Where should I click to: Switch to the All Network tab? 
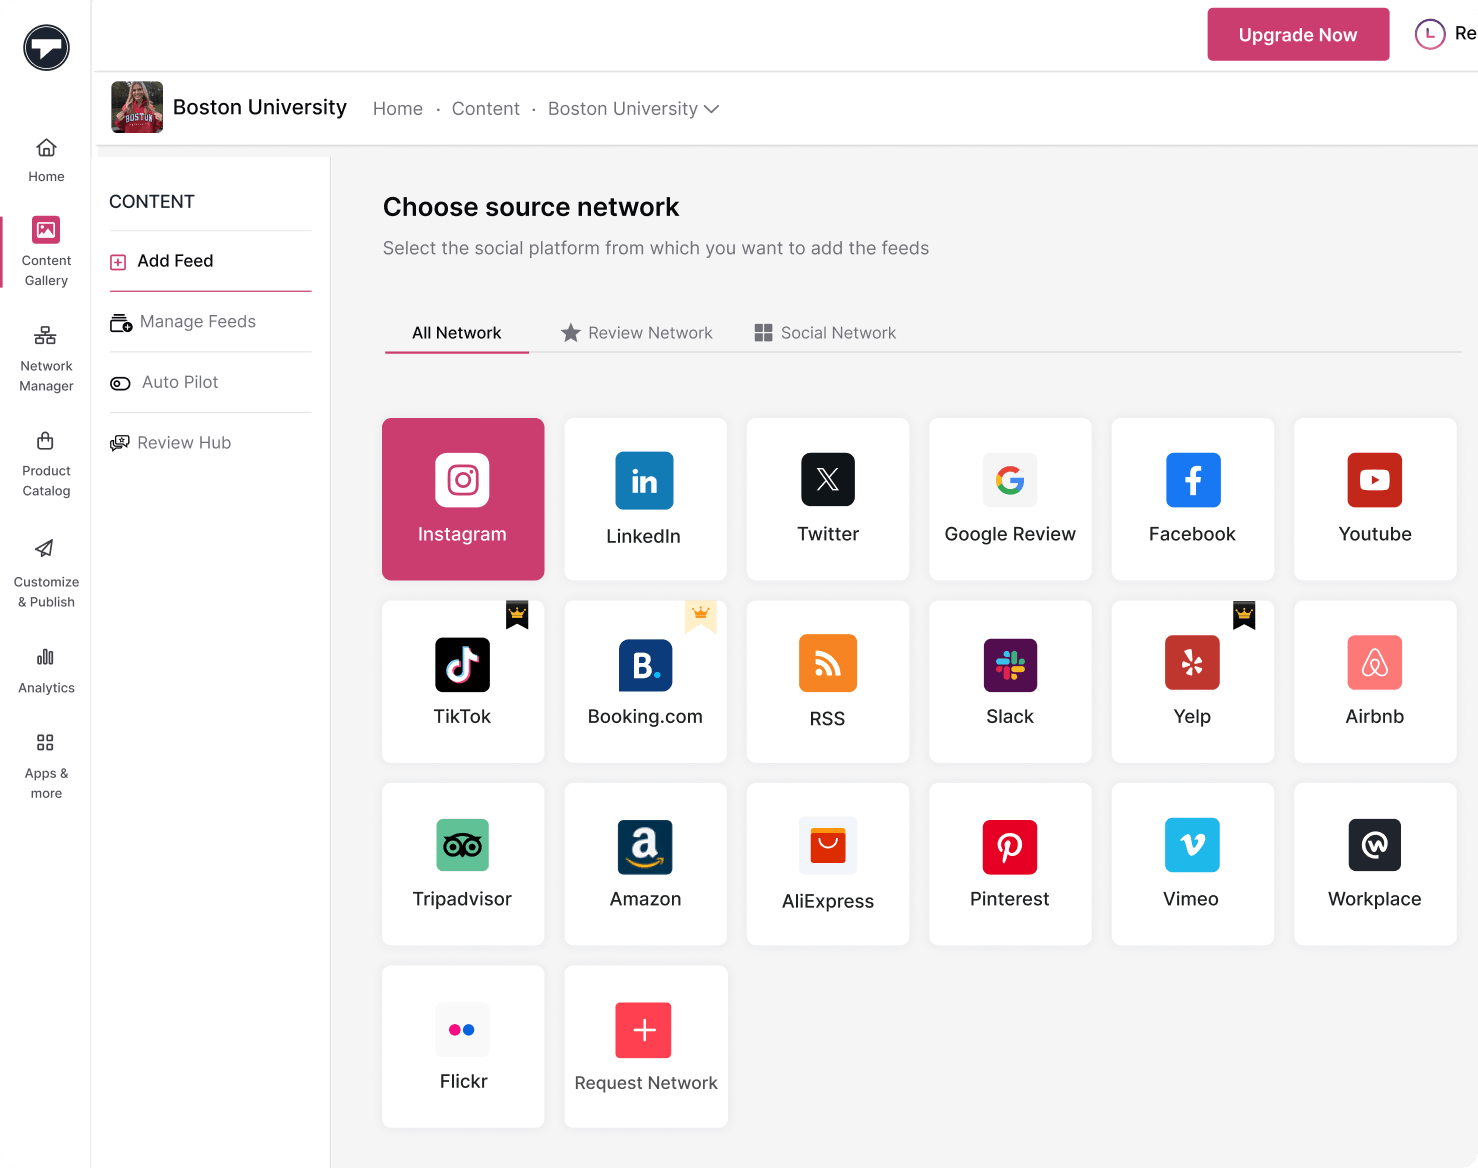tap(457, 333)
